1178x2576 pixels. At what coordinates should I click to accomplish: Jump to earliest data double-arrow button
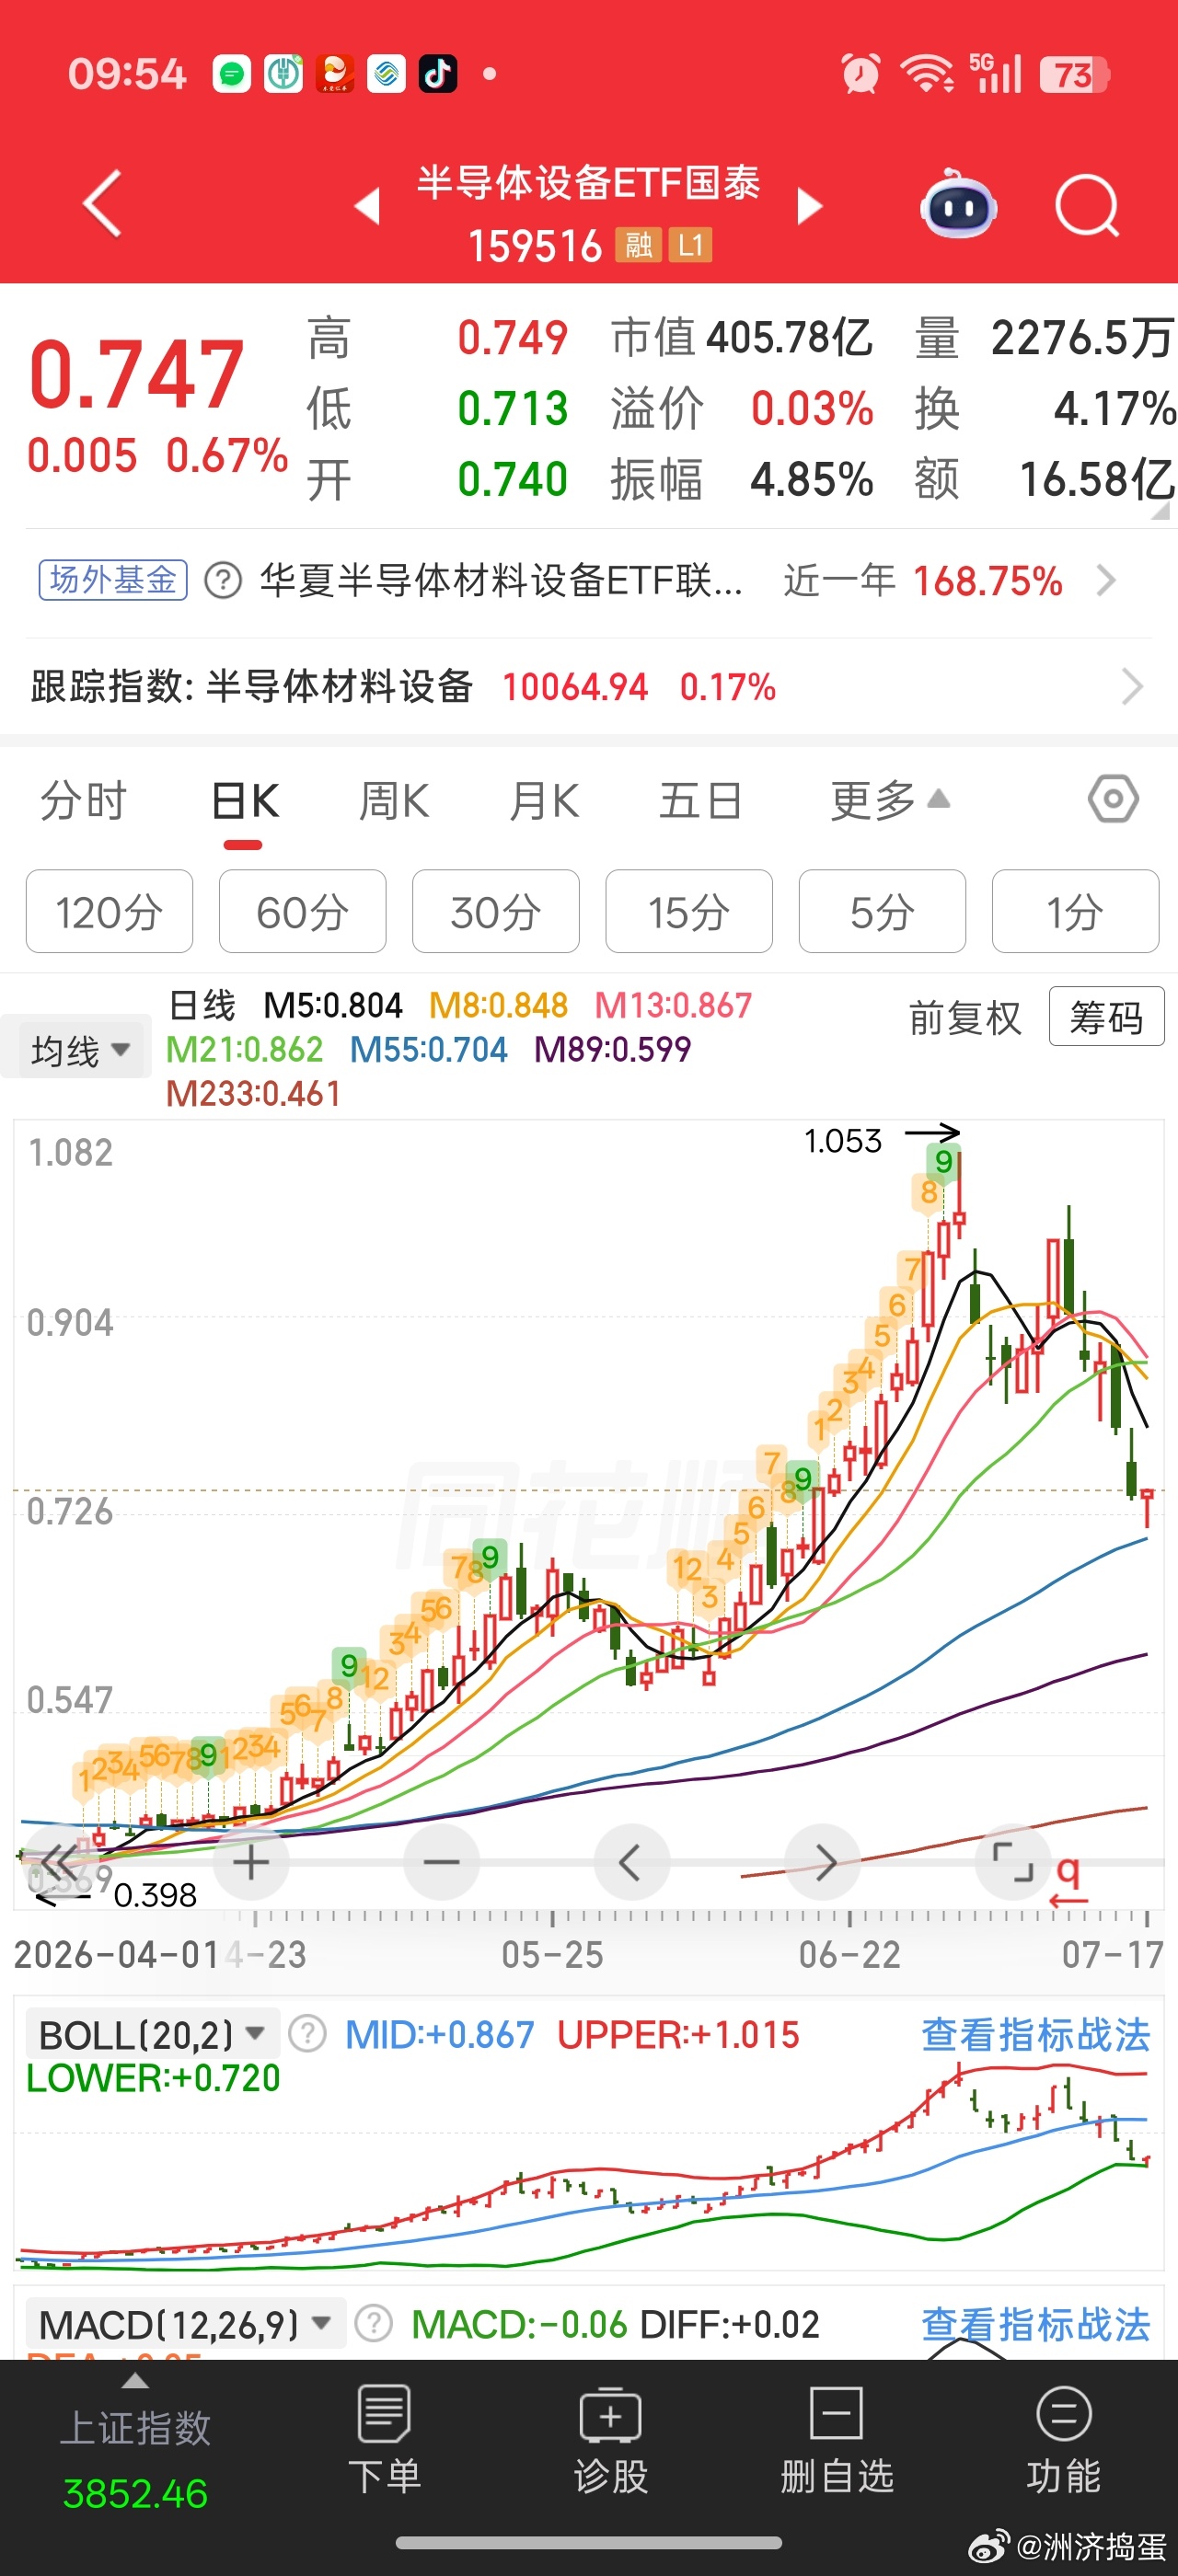(x=59, y=1862)
